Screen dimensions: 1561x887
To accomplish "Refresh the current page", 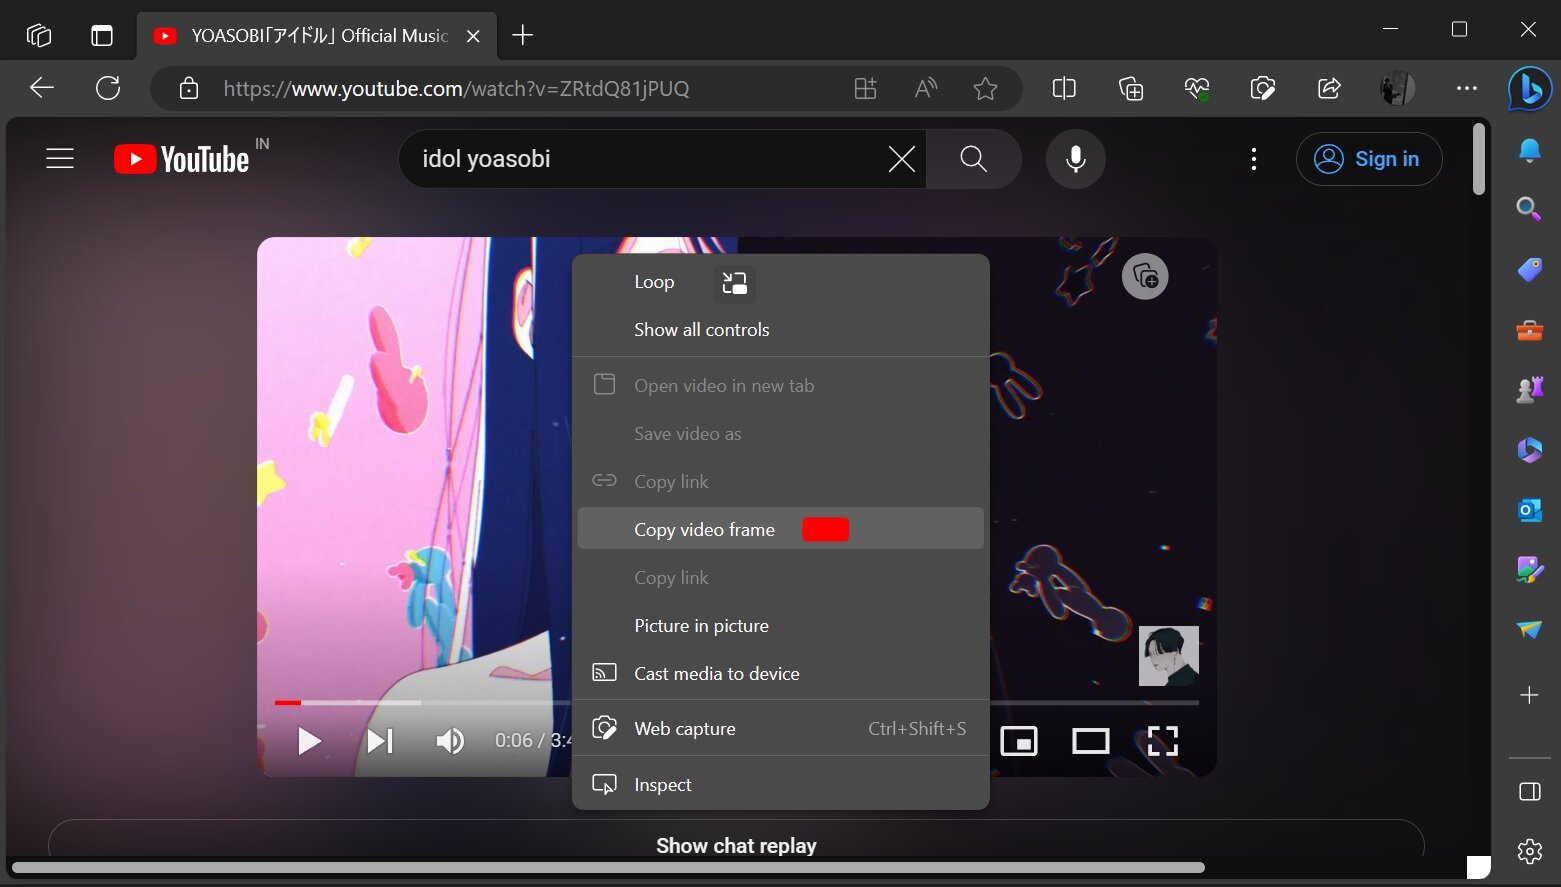I will pos(108,88).
